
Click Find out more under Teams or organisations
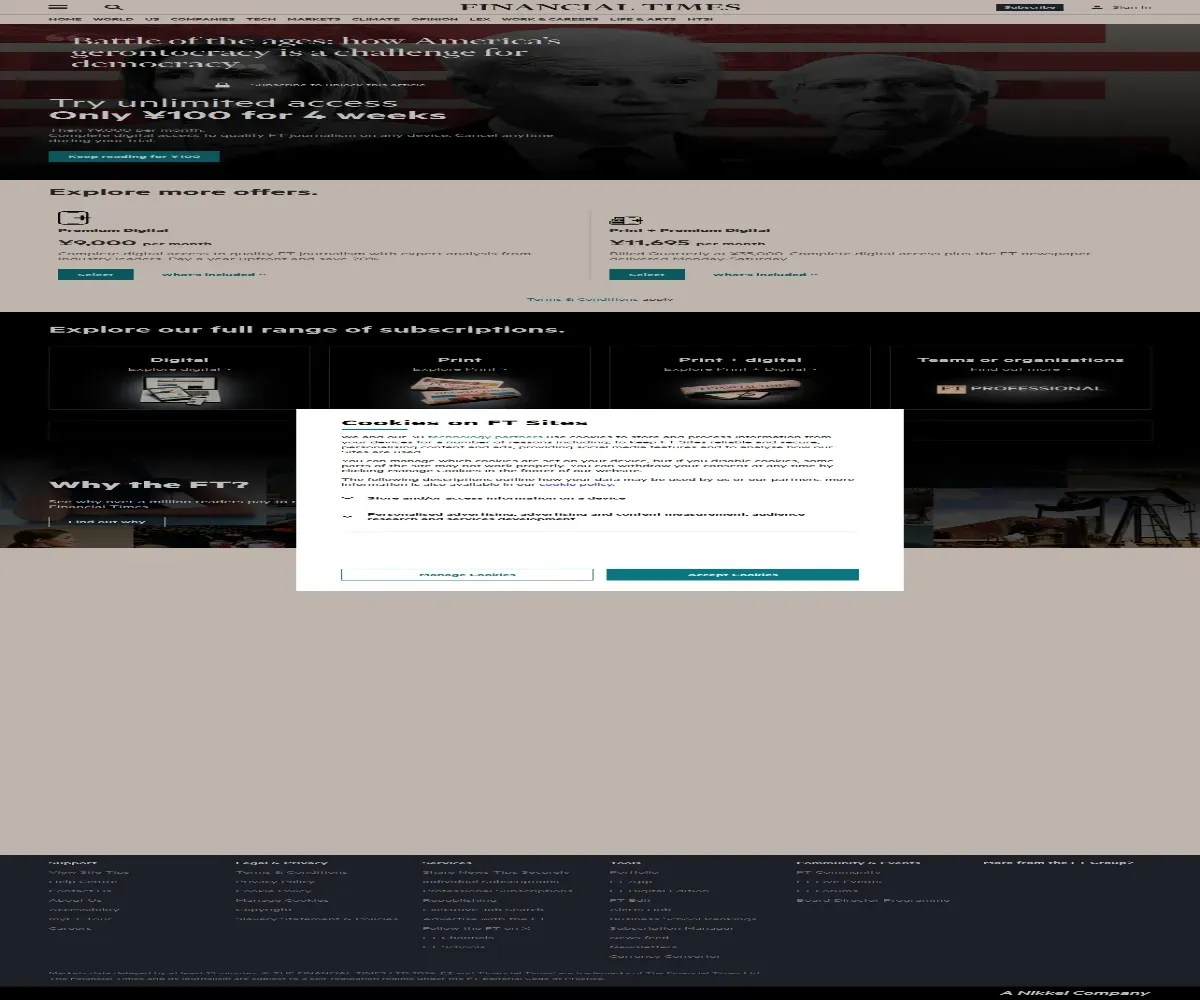(x=1020, y=369)
